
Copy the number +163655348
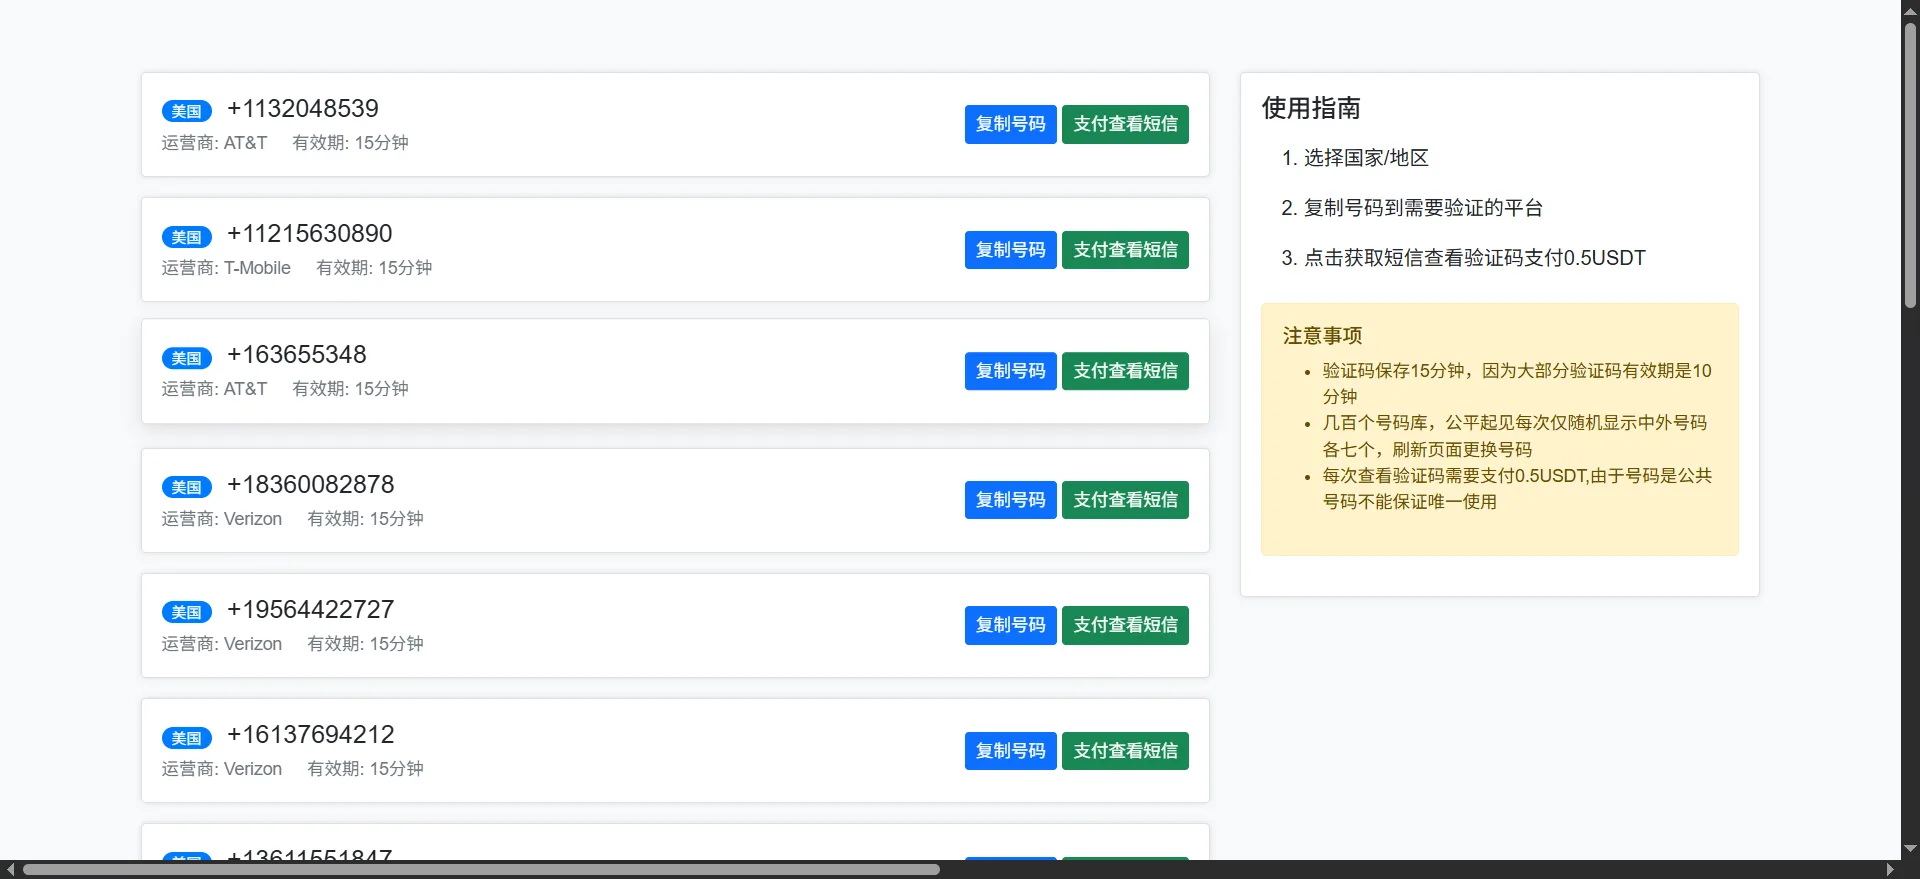[x=1010, y=371]
